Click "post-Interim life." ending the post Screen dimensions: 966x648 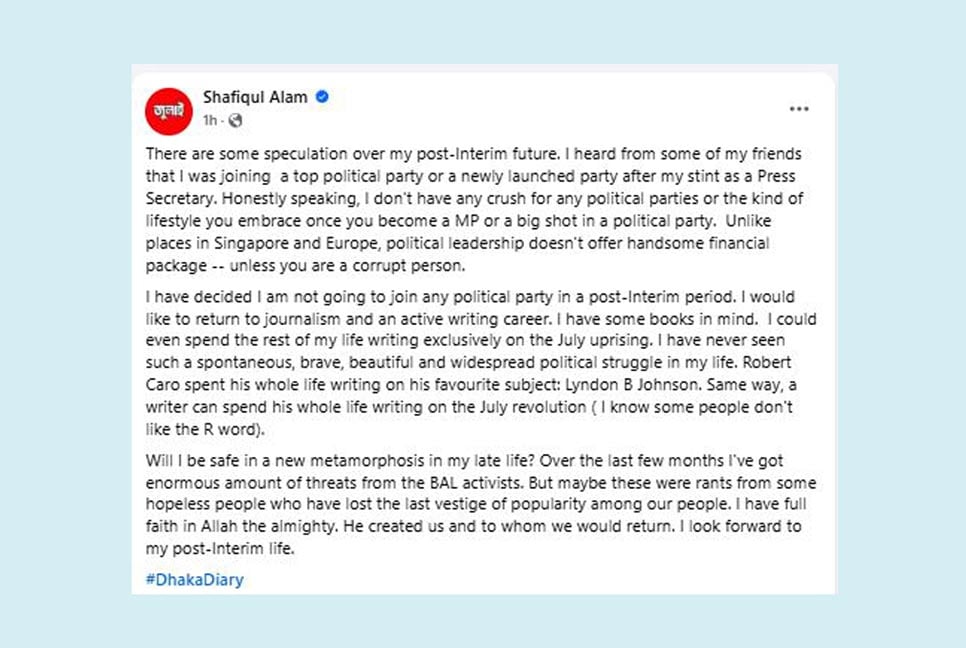[233, 549]
